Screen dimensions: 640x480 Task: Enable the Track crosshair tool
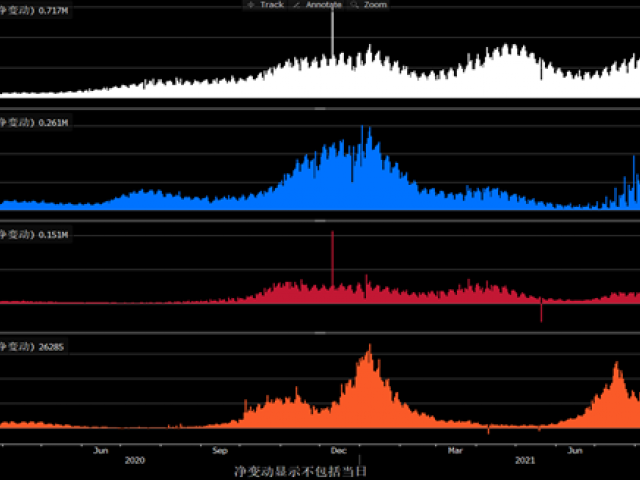point(265,5)
